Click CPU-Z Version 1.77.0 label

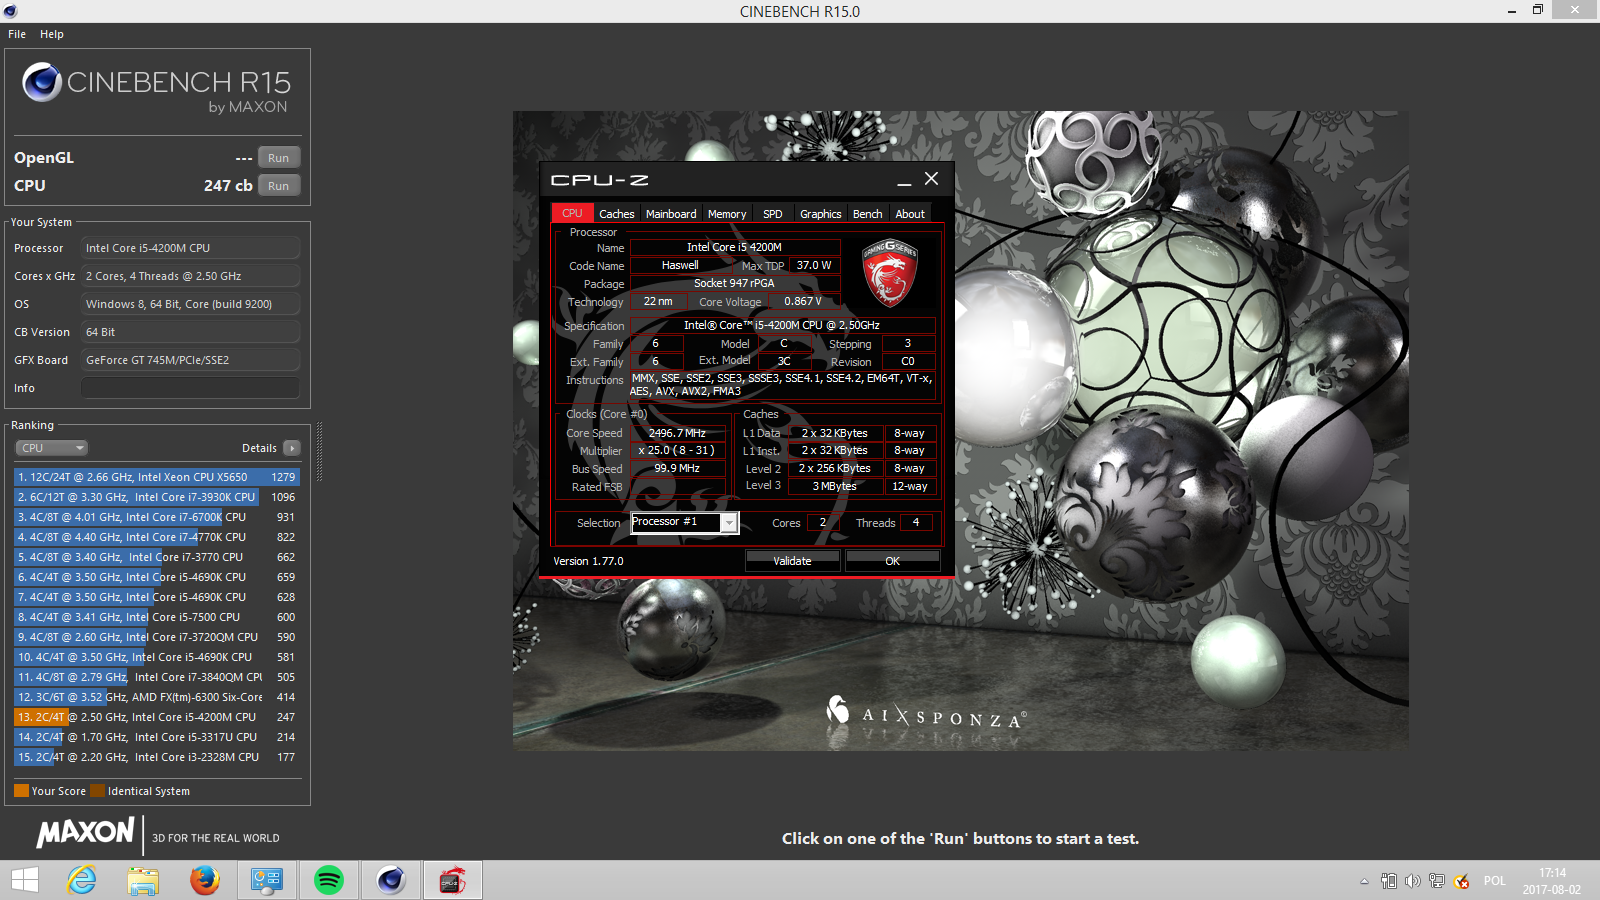pos(588,561)
